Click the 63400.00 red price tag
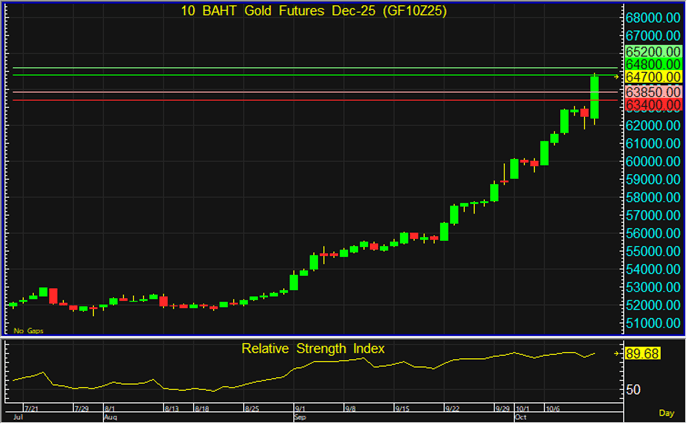This screenshot has width=687, height=424. pos(653,104)
